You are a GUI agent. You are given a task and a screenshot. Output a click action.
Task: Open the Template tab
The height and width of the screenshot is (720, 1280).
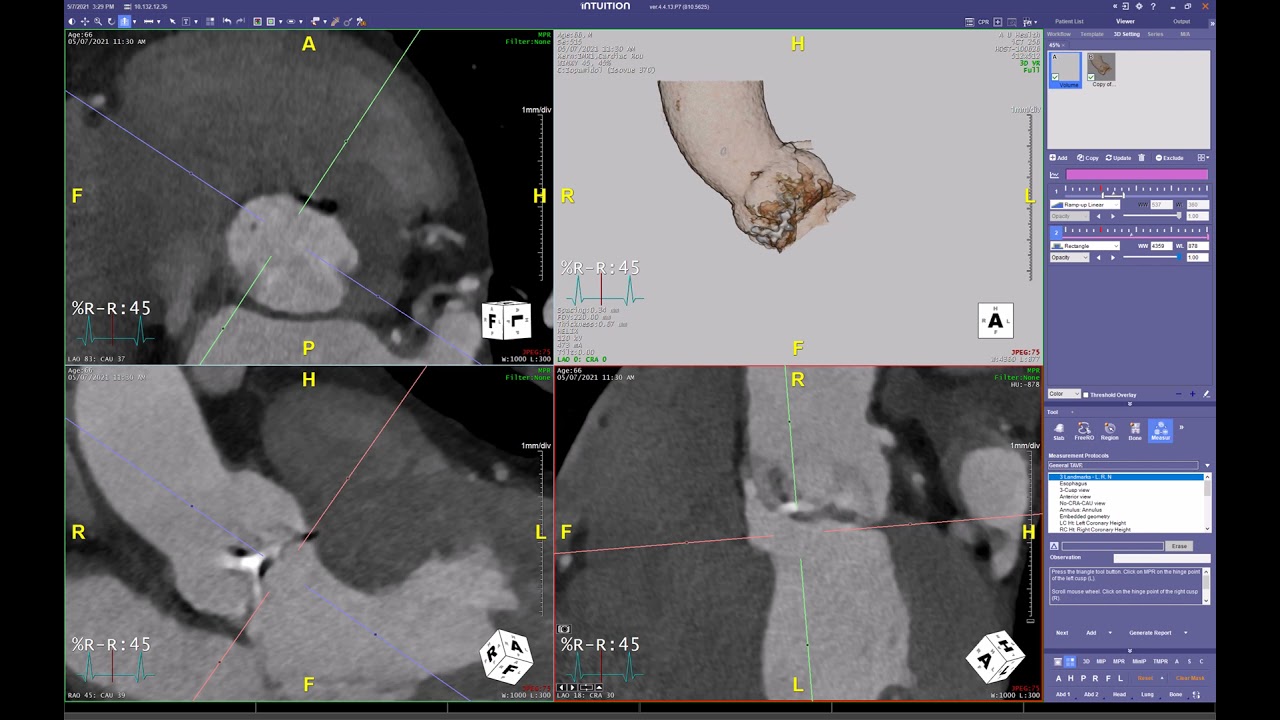(1092, 34)
